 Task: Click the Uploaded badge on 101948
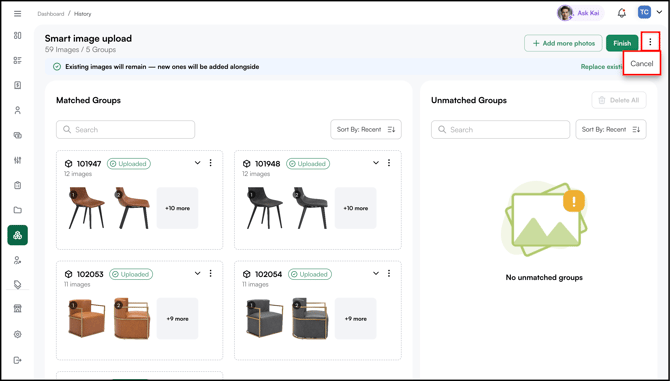(x=308, y=164)
